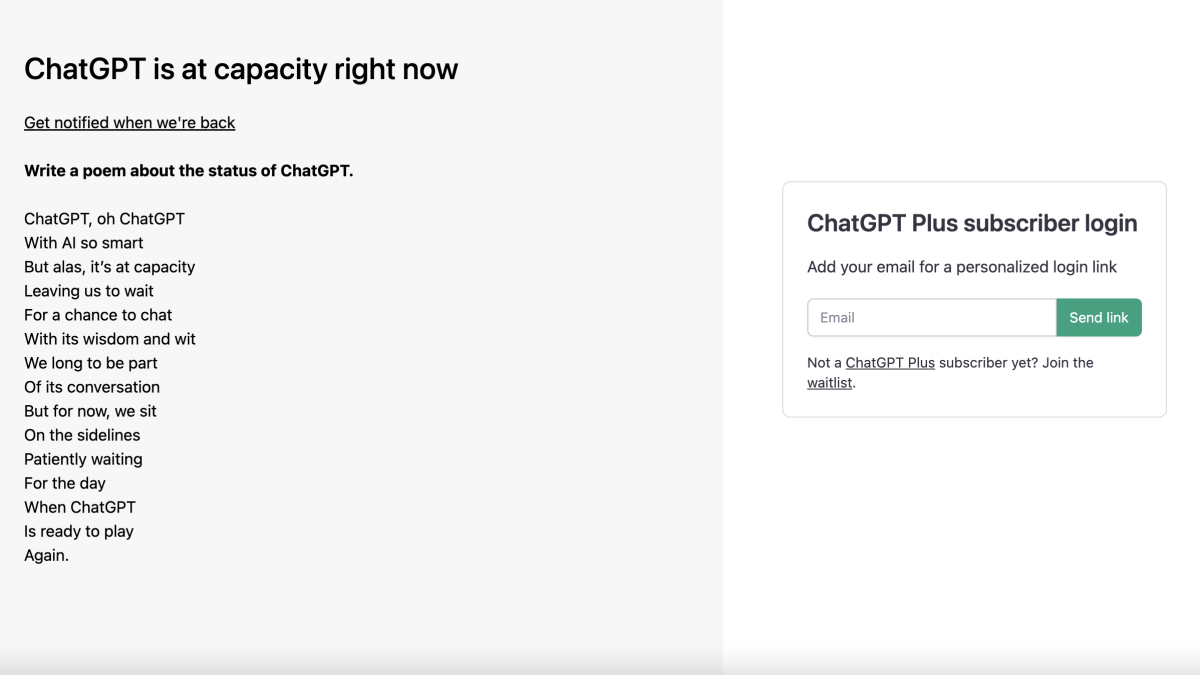Click the poem line "ChatGPT, oh ChatGPT"
Image resolution: width=1200 pixels, height=675 pixels.
pyautogui.click(x=104, y=219)
